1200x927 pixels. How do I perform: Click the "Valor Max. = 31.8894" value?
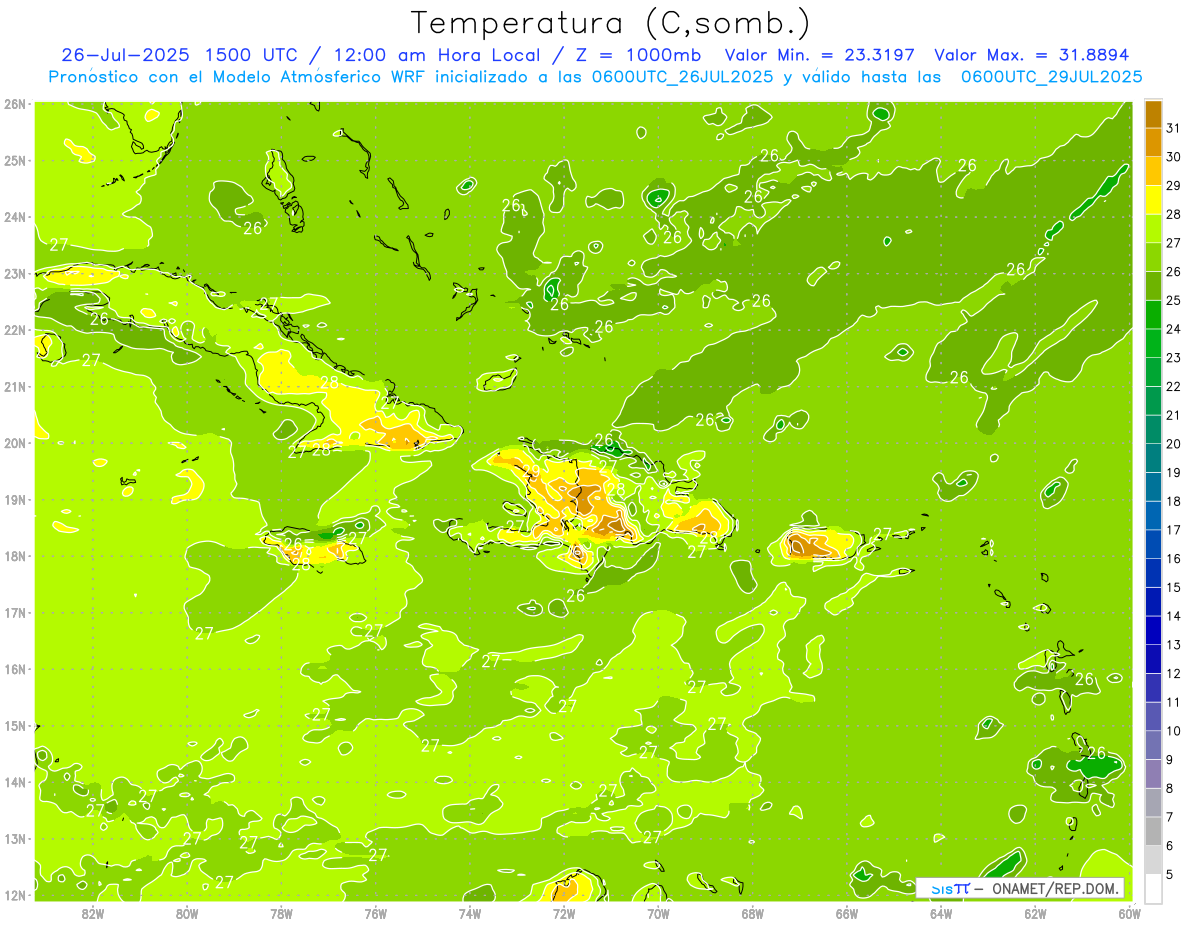[1032, 55]
